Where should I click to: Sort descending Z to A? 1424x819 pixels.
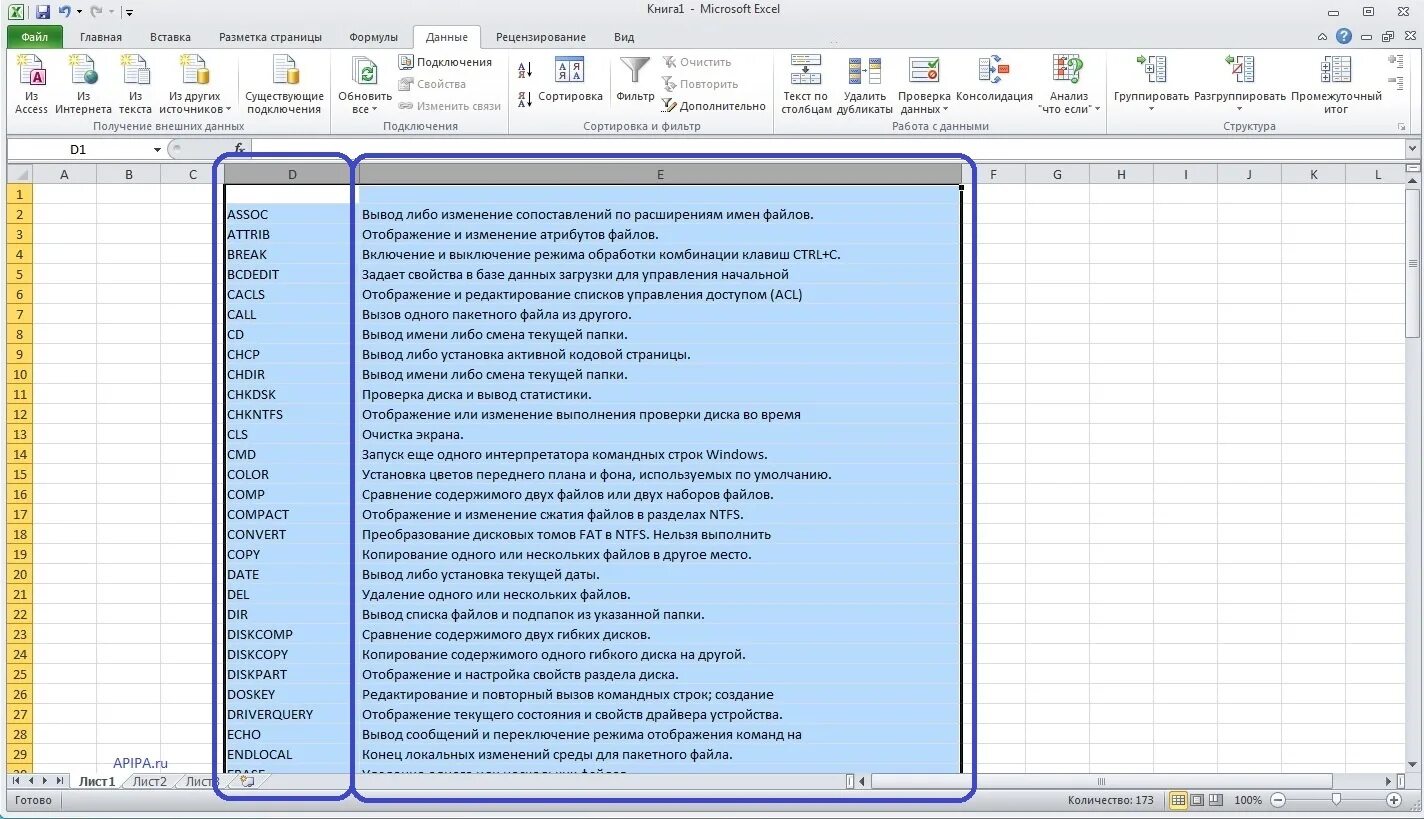[x=525, y=99]
